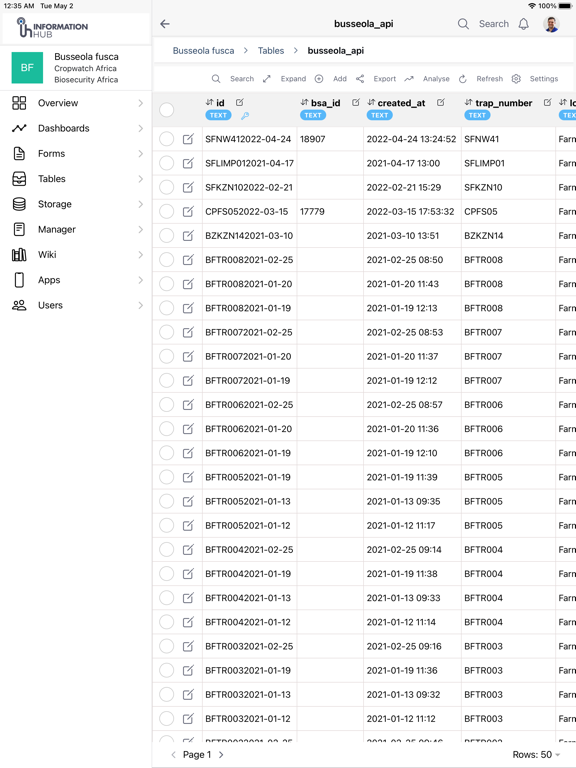Click the table Search toolbar icon
576x768 pixels.
click(216, 79)
